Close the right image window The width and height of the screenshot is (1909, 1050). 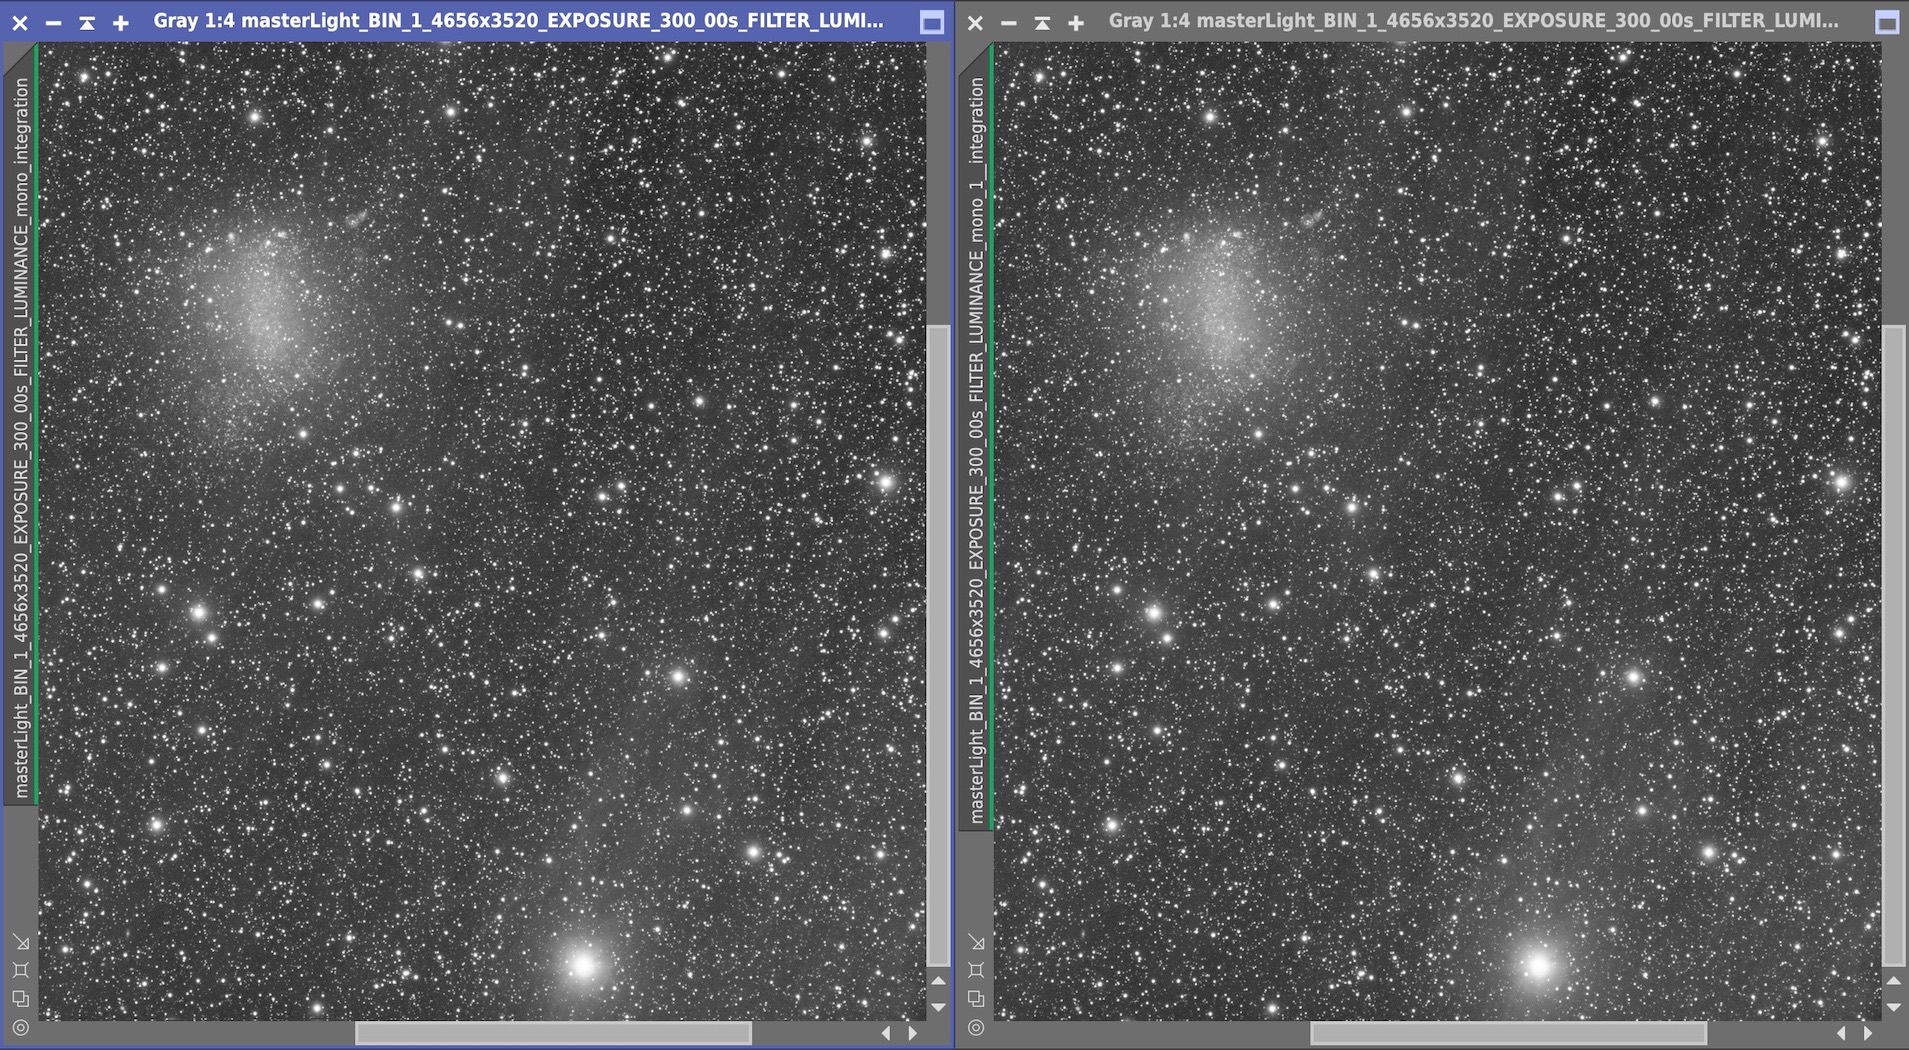(x=975, y=22)
